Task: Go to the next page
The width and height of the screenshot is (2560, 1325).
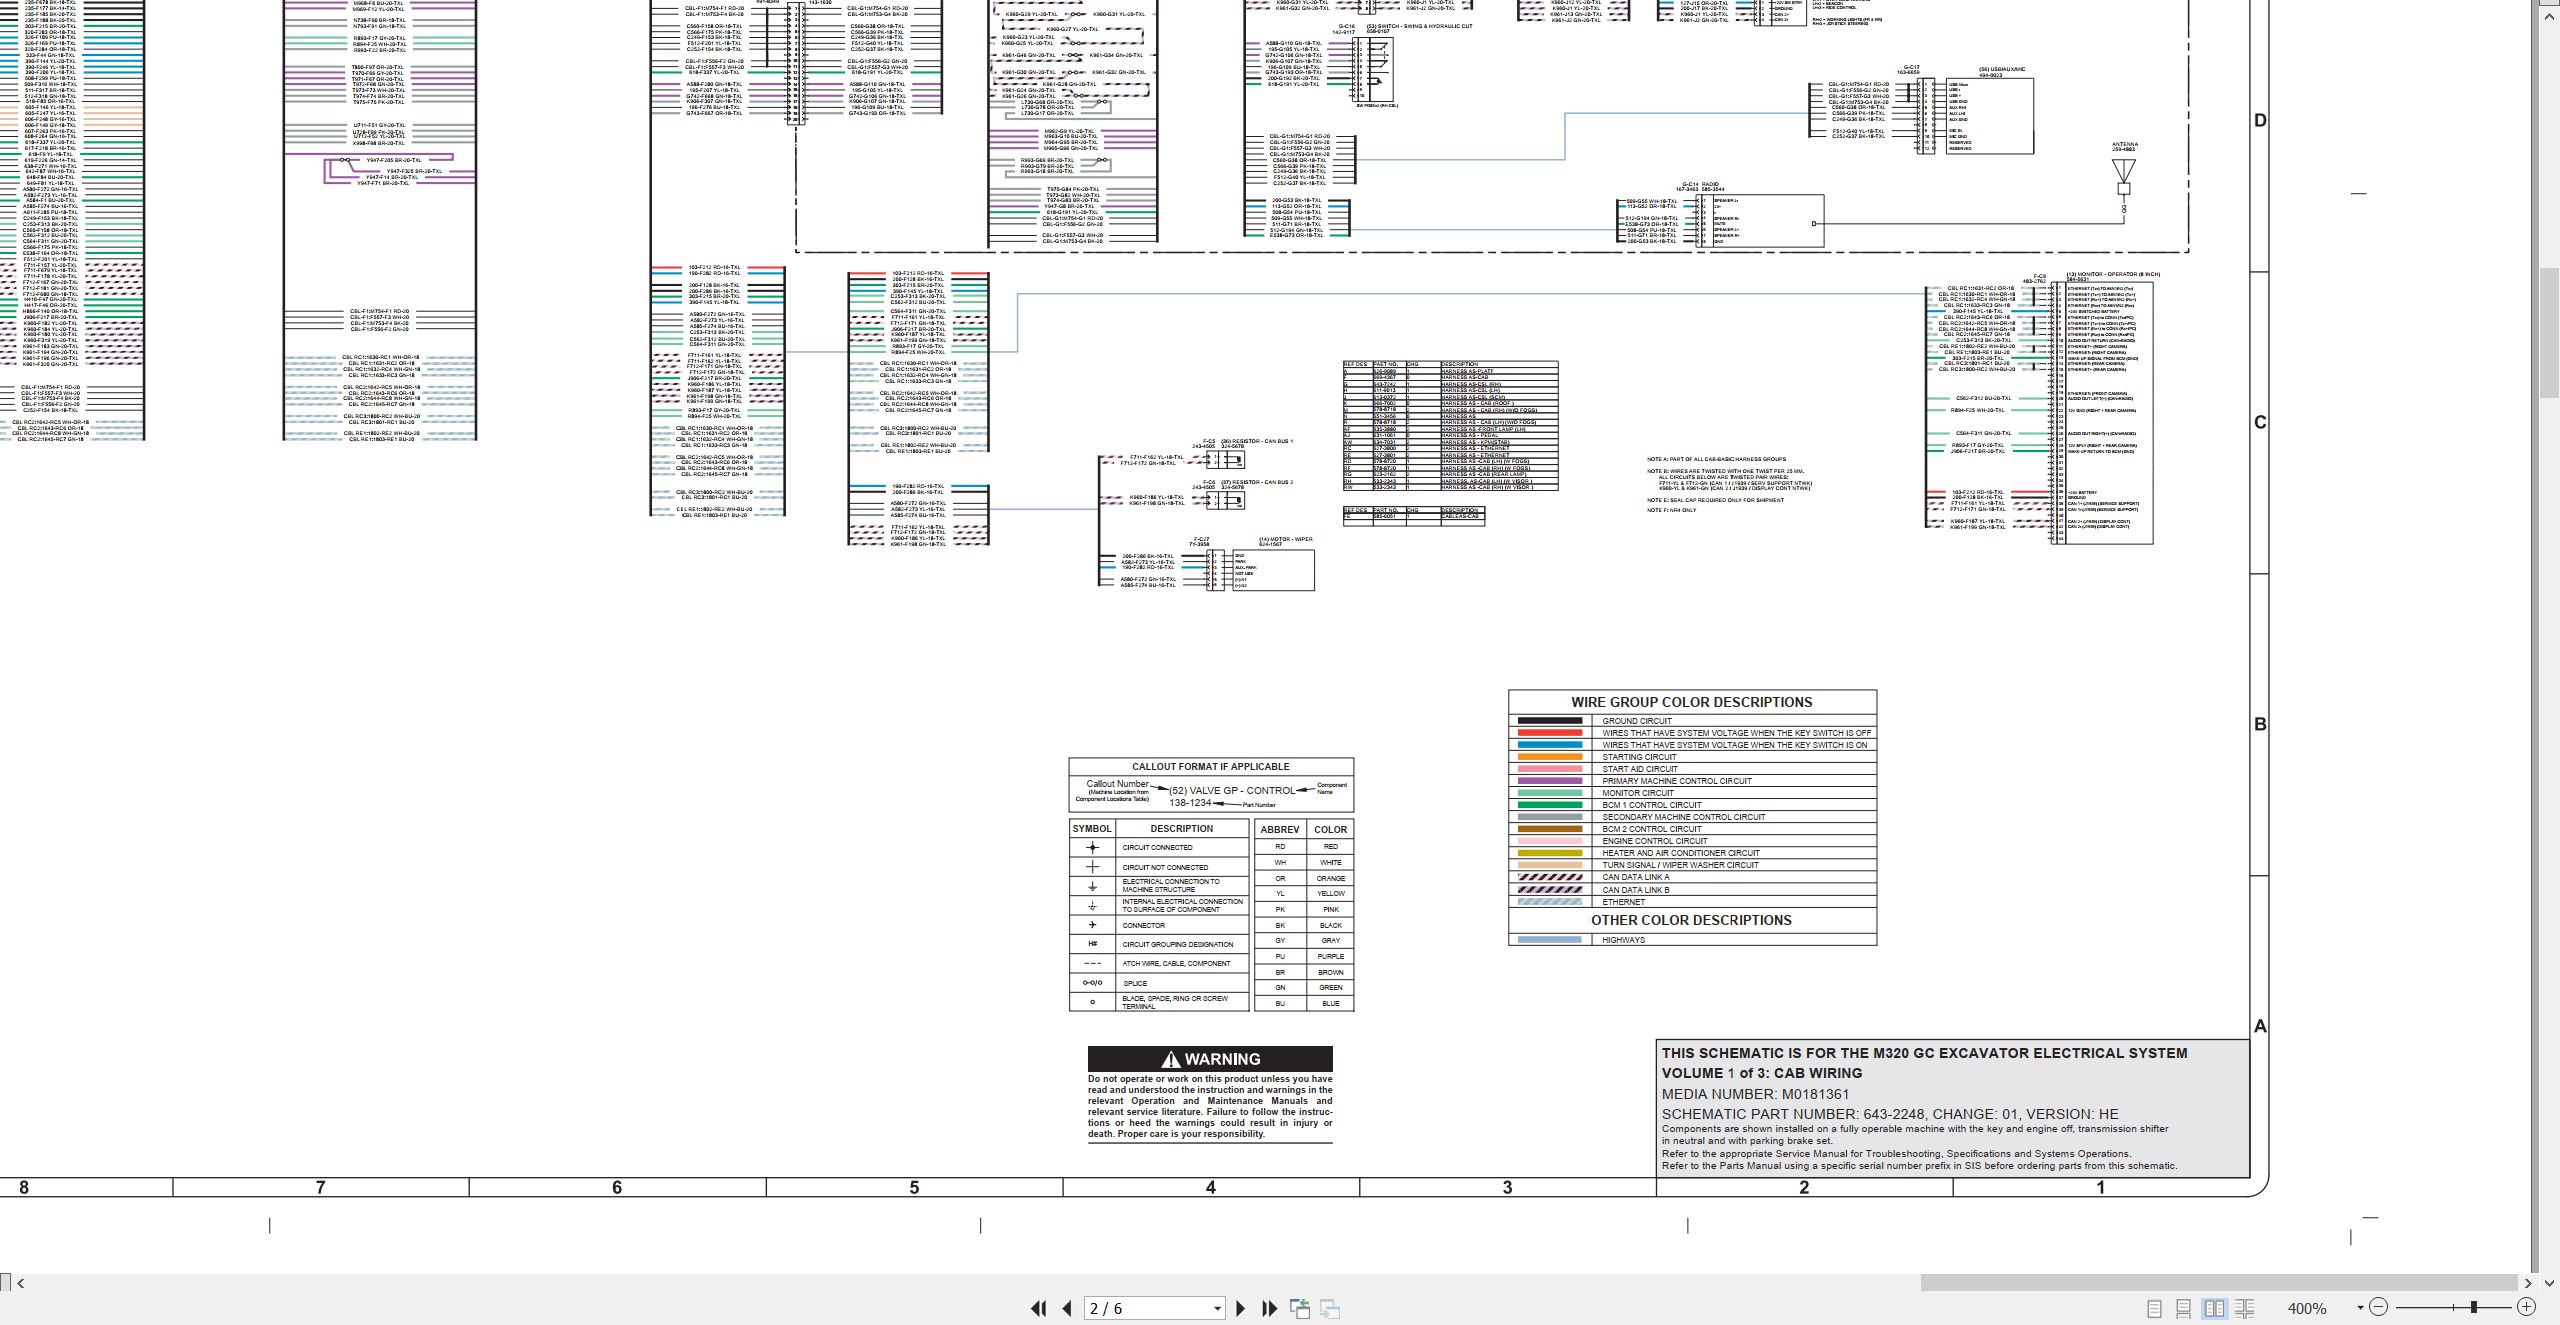Action: point(1241,1308)
